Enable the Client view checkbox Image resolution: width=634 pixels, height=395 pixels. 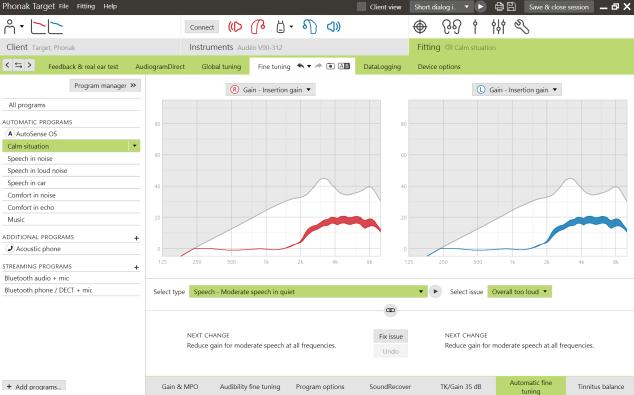361,6
